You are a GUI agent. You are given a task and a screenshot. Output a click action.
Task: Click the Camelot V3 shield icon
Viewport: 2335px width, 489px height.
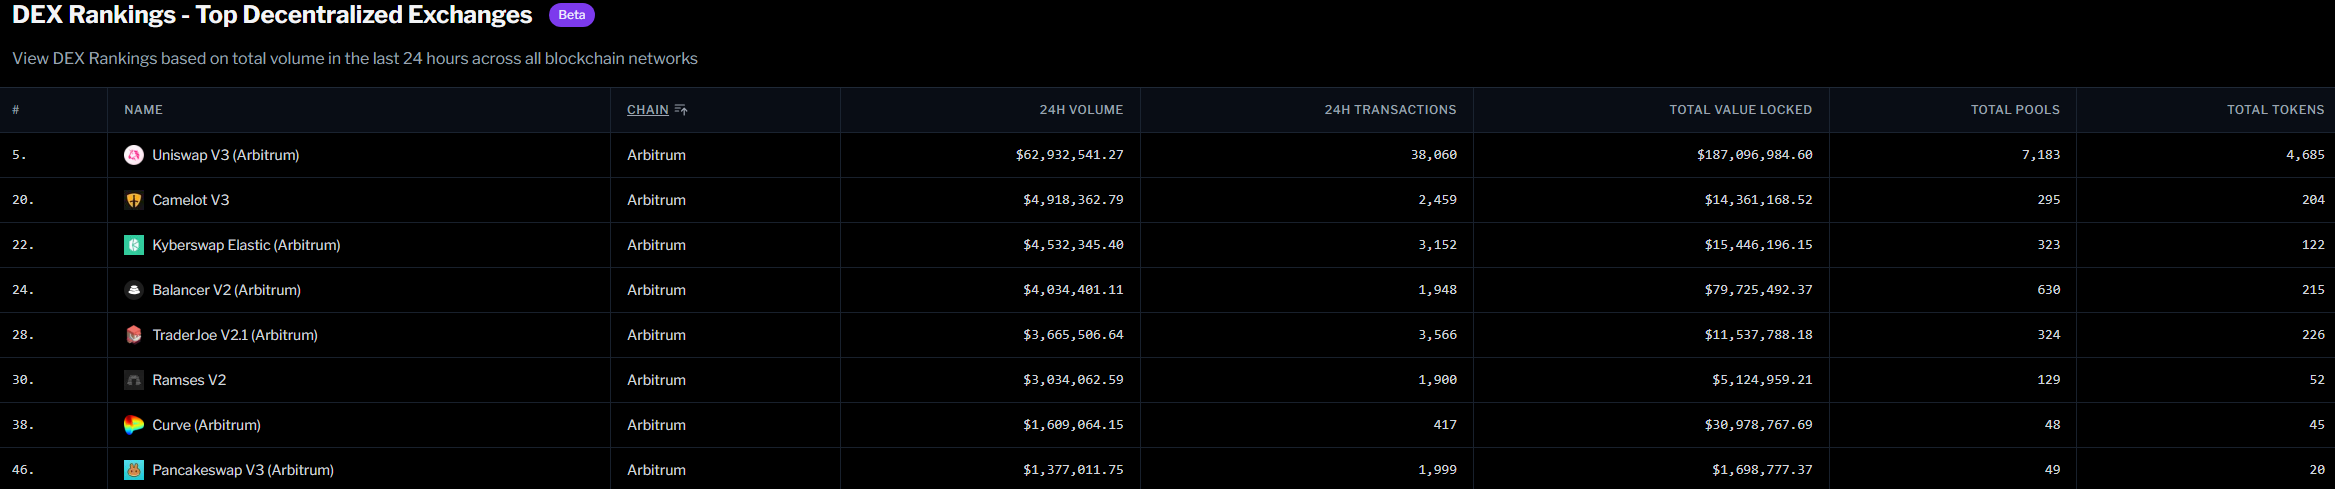pyautogui.click(x=133, y=200)
